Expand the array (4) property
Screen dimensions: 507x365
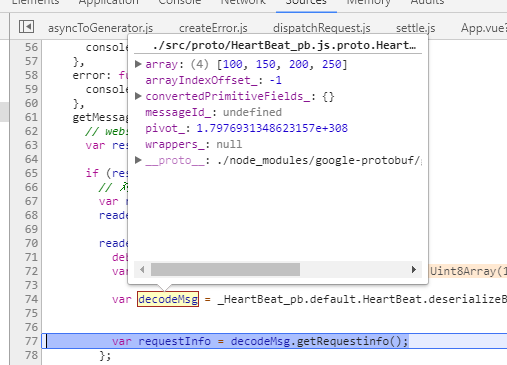tap(138, 64)
